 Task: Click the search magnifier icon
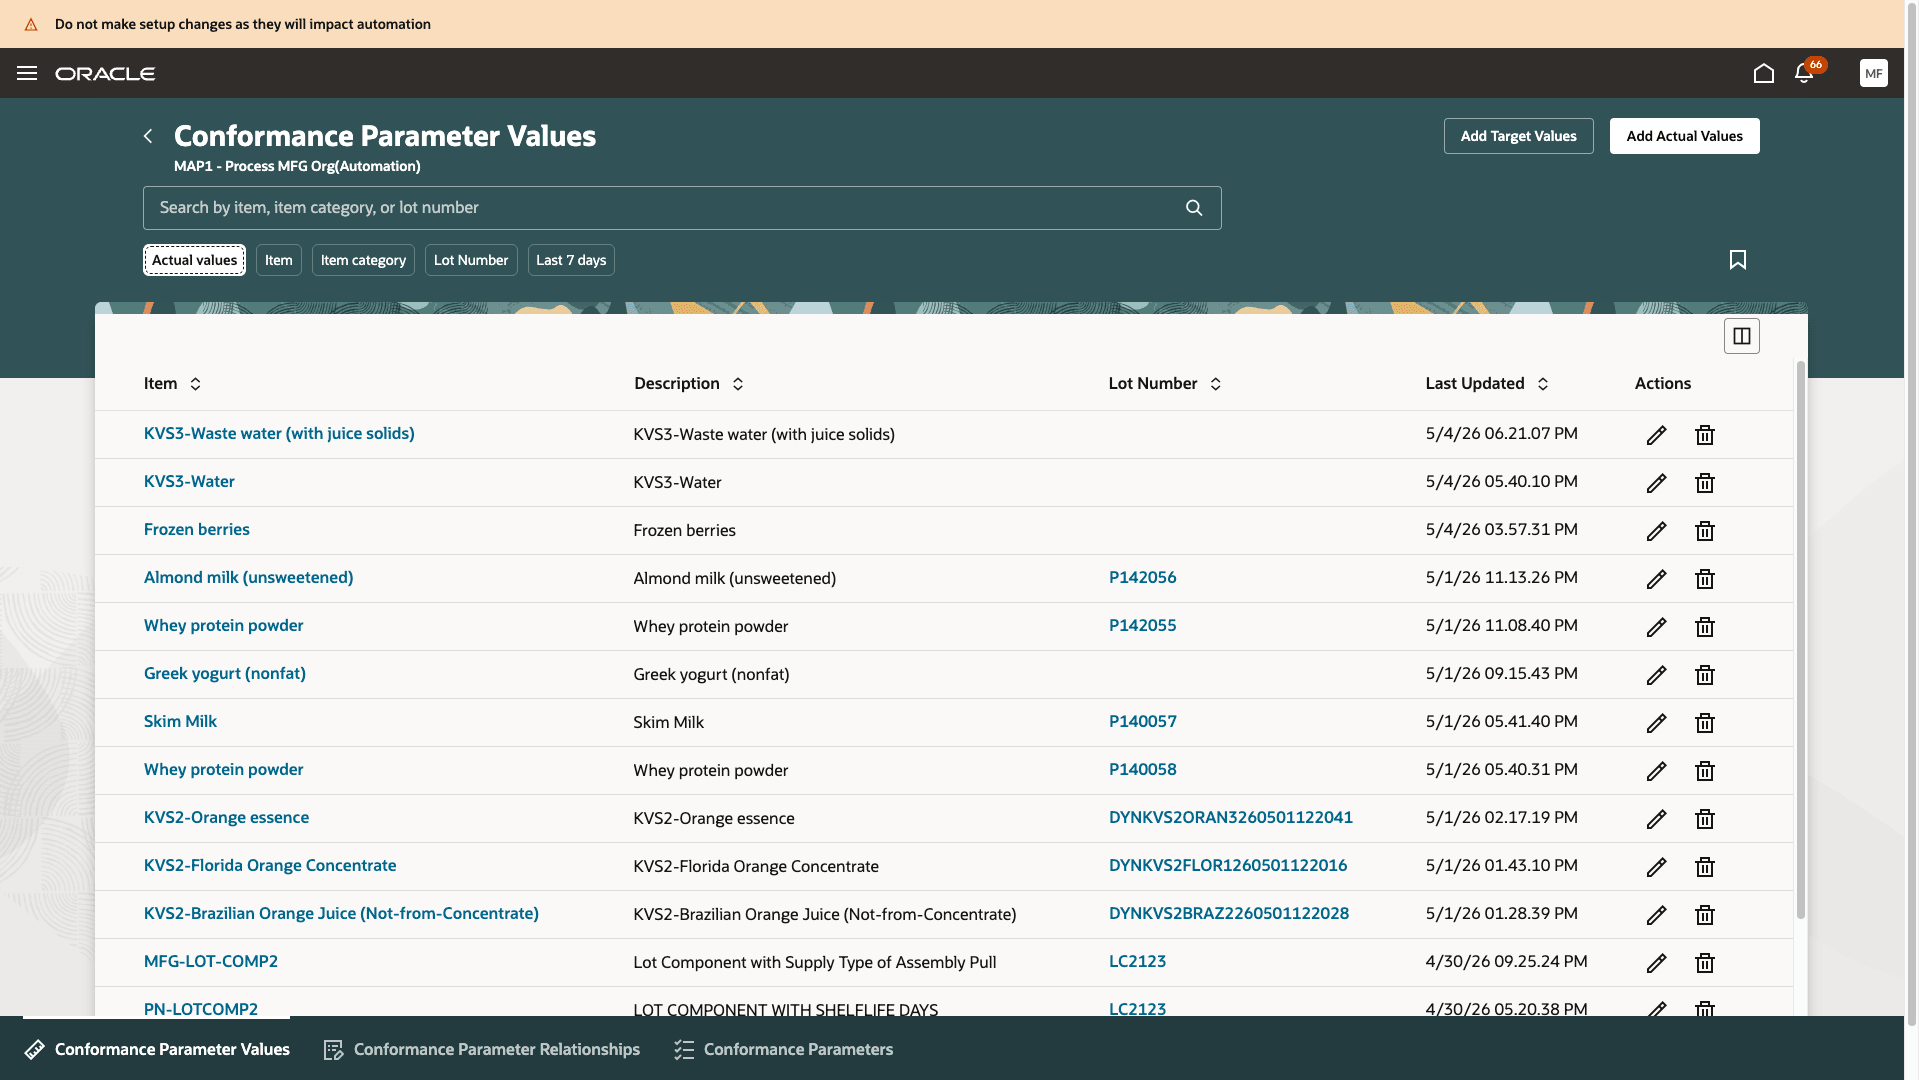pyautogui.click(x=1194, y=208)
